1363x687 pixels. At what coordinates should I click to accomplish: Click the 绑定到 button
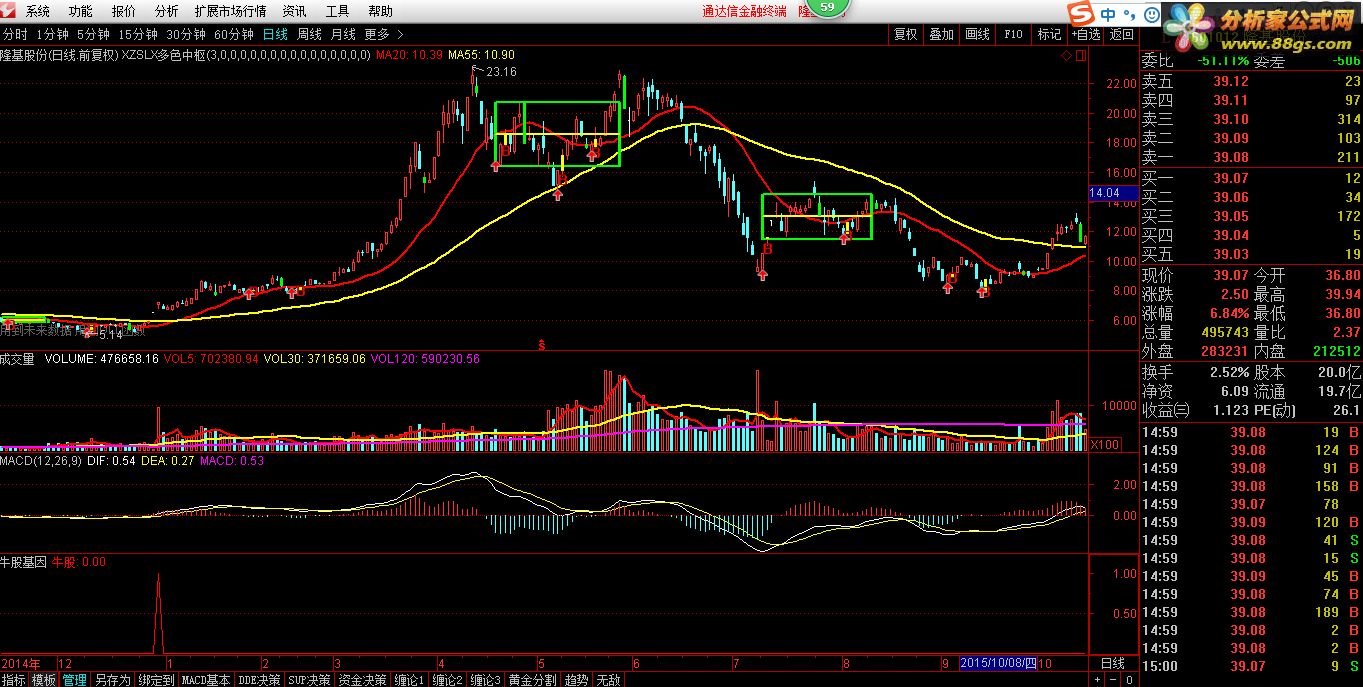[x=156, y=680]
